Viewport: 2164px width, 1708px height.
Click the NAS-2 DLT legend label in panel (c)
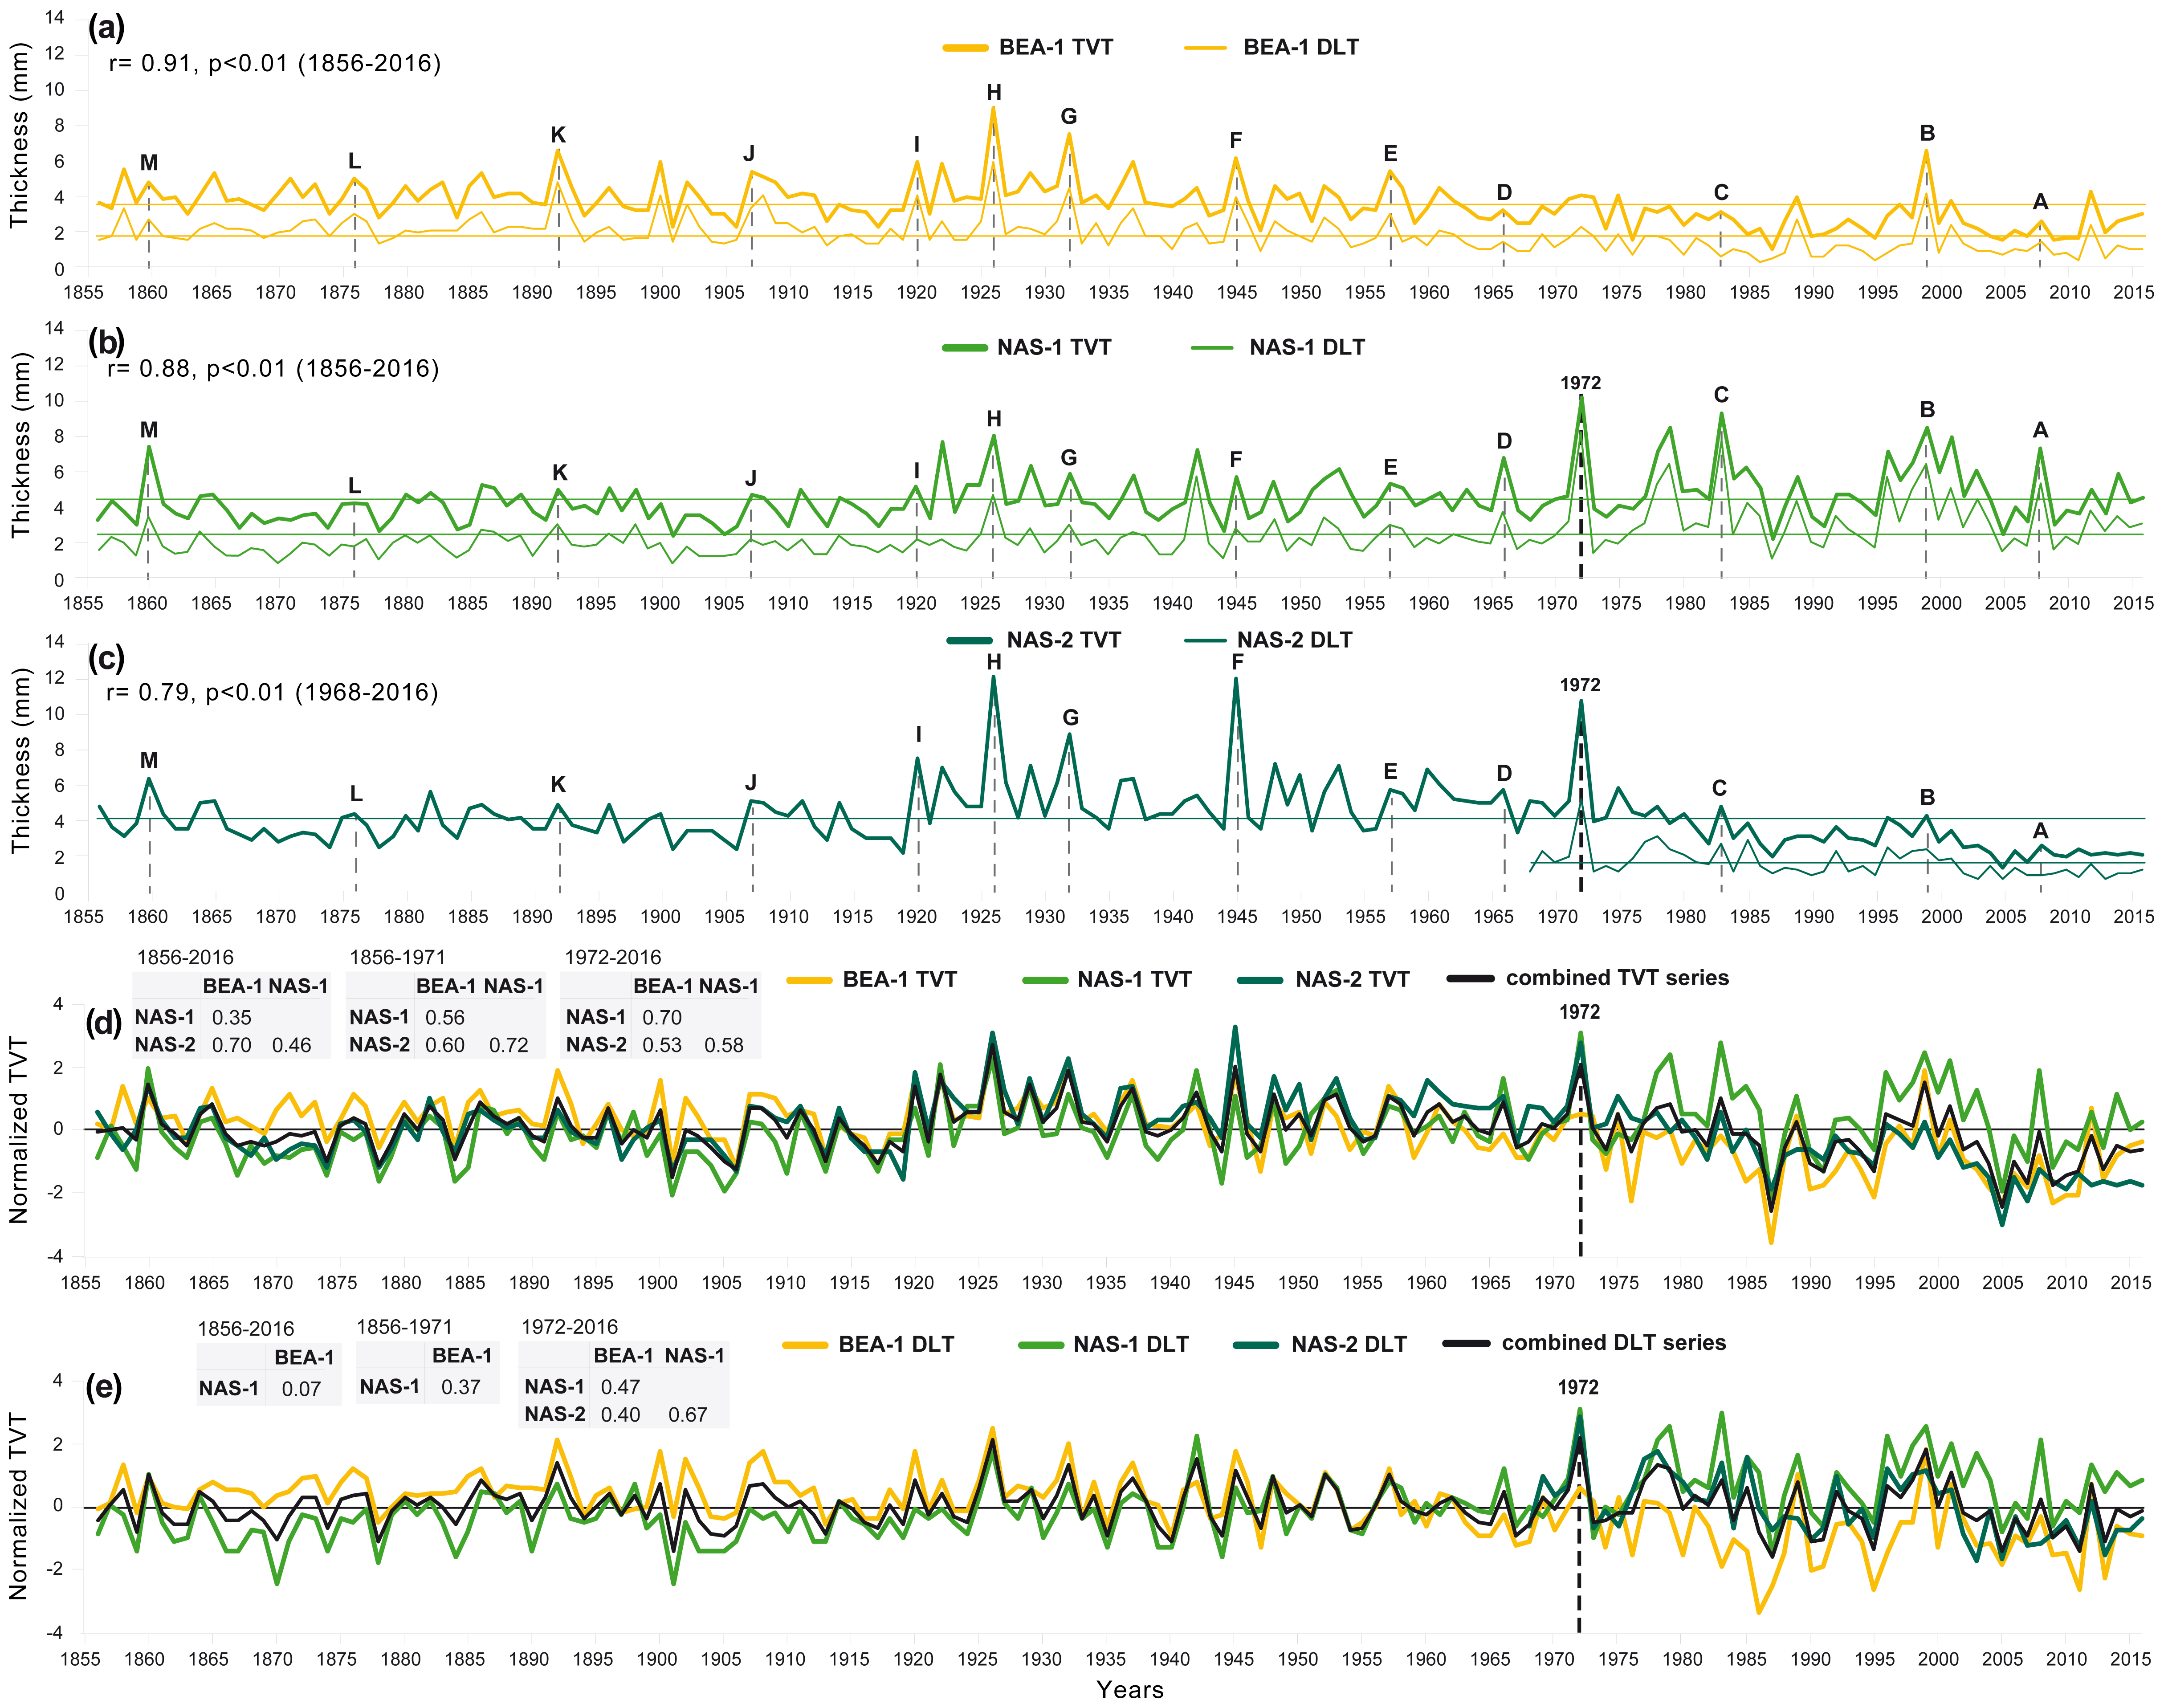[x=1294, y=640]
